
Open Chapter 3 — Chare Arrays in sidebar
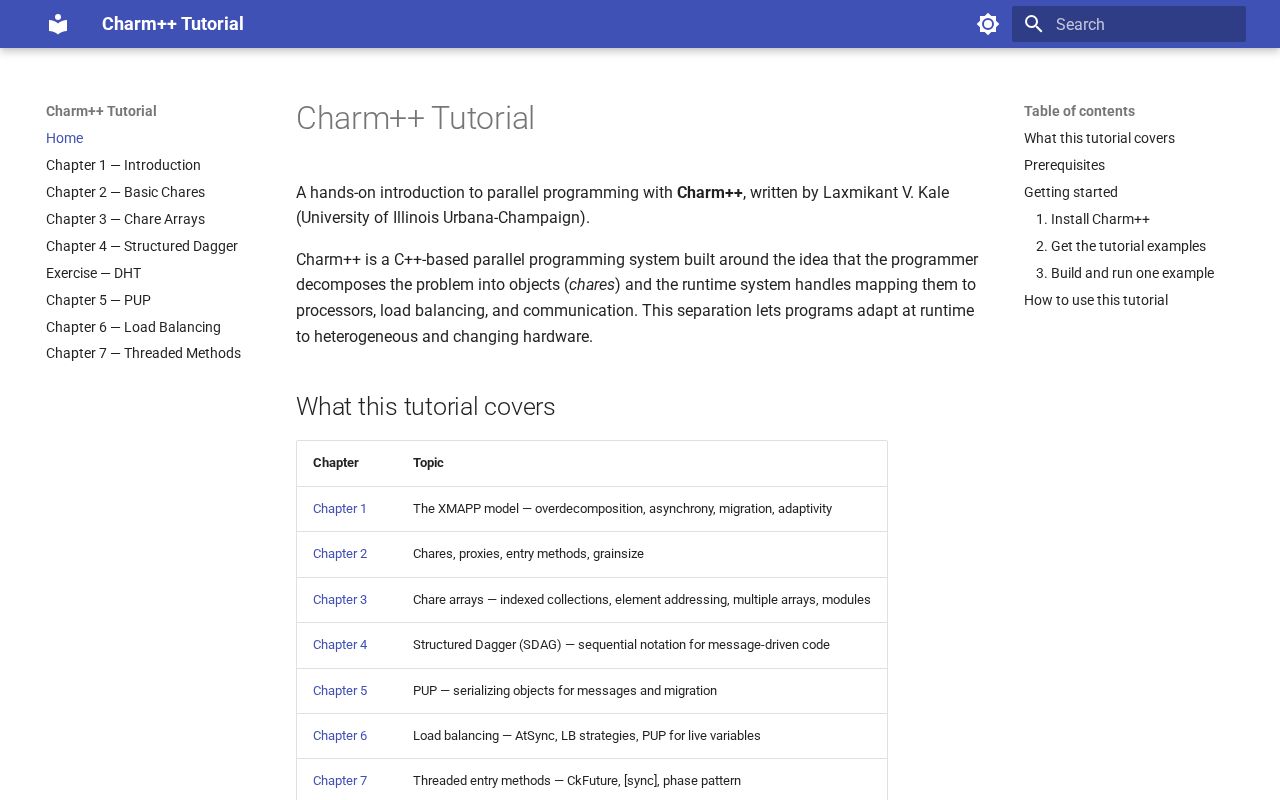125,219
